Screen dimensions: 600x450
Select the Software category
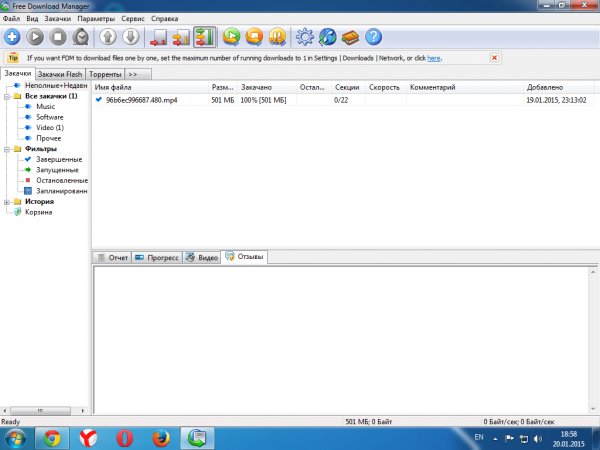pos(50,117)
